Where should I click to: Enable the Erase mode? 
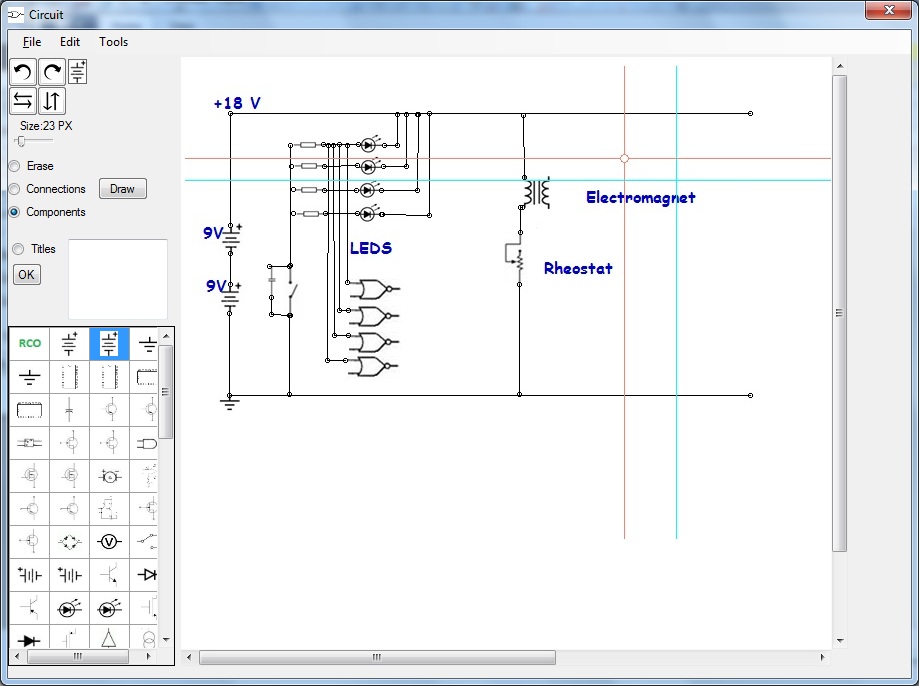pyautogui.click(x=16, y=165)
